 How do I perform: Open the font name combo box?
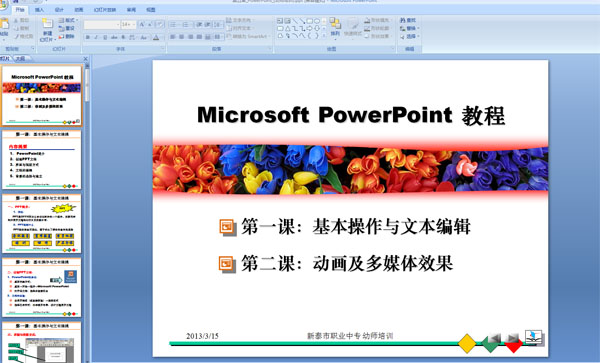pyautogui.click(x=102, y=24)
